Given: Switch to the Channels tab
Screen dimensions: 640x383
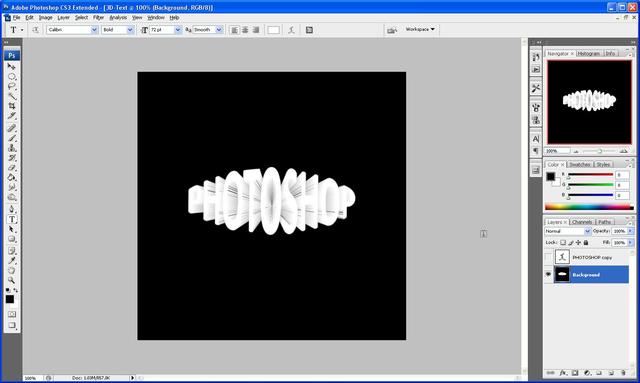Looking at the screenshot, I should pyautogui.click(x=582, y=222).
